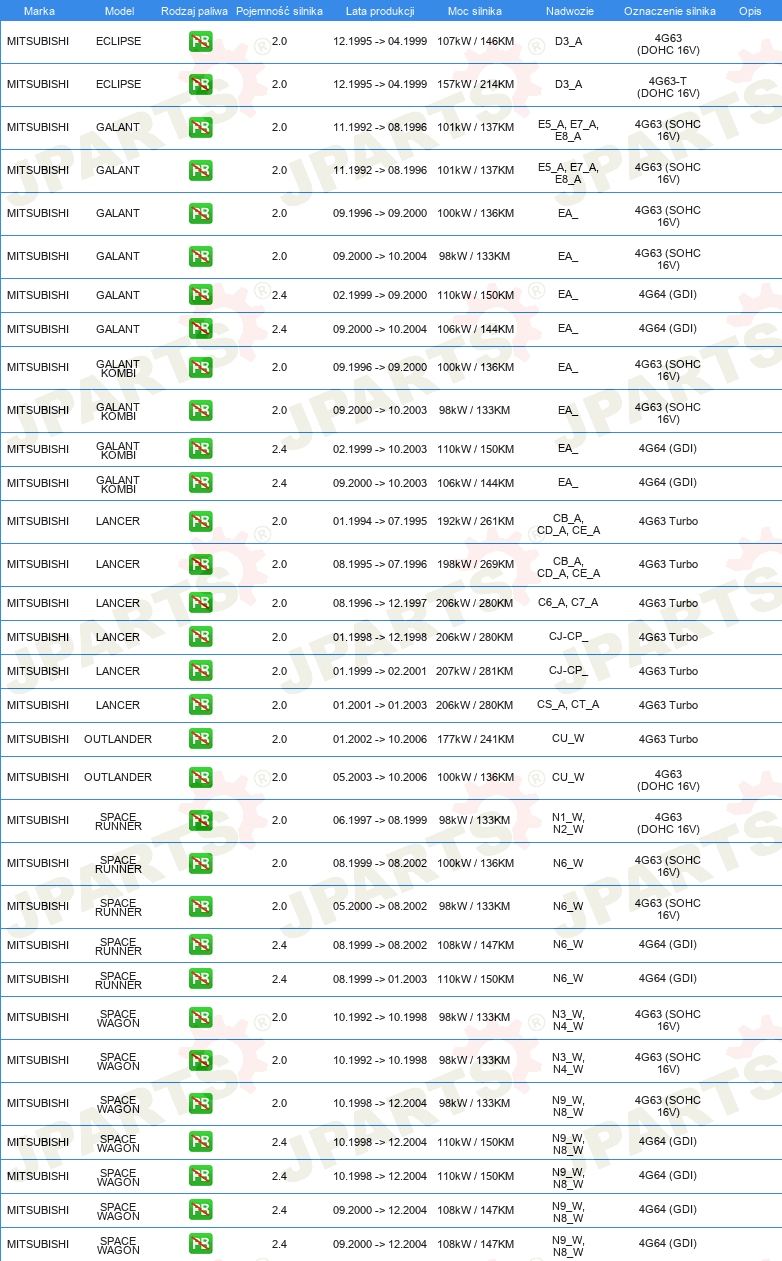Select the 207kW / 281KM power cell

coord(476,671)
